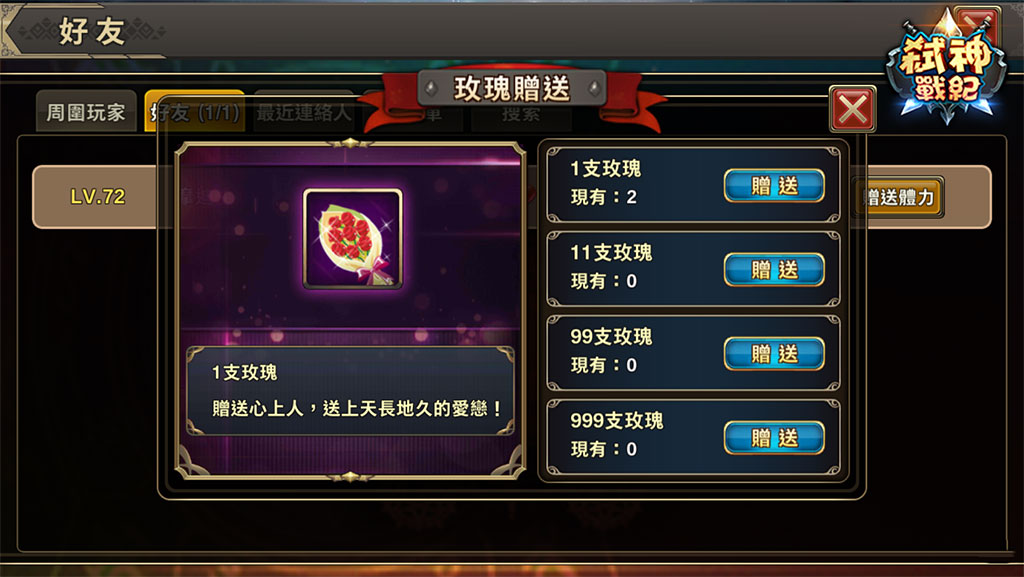Select the 999支玫瑰 row
Viewport: 1024px width, 577px height.
(x=693, y=437)
